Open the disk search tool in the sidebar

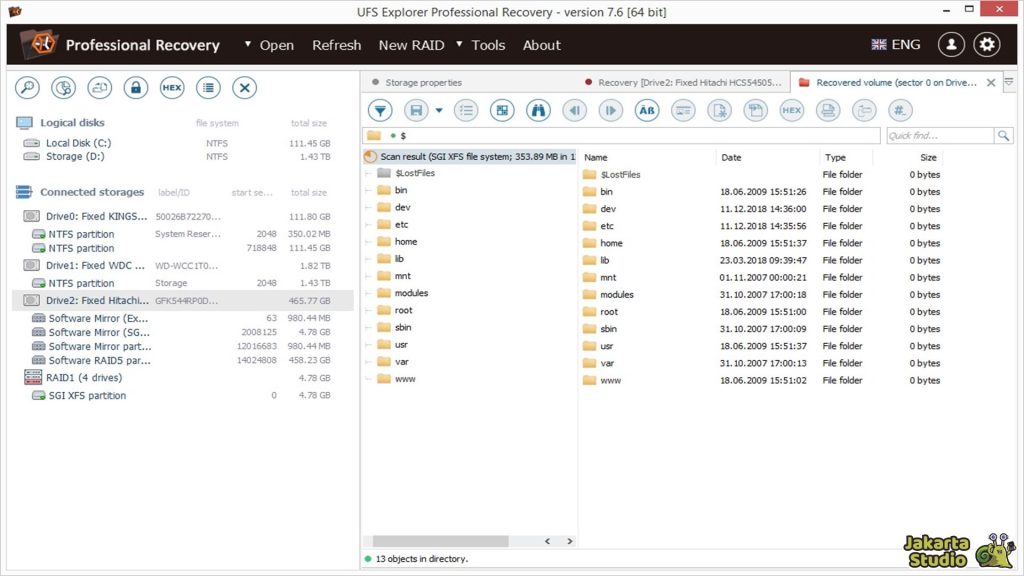coord(26,88)
